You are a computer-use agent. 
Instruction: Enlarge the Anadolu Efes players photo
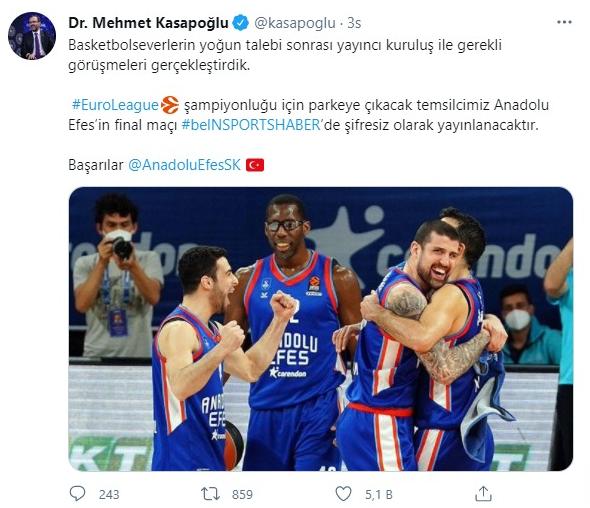coord(321,329)
